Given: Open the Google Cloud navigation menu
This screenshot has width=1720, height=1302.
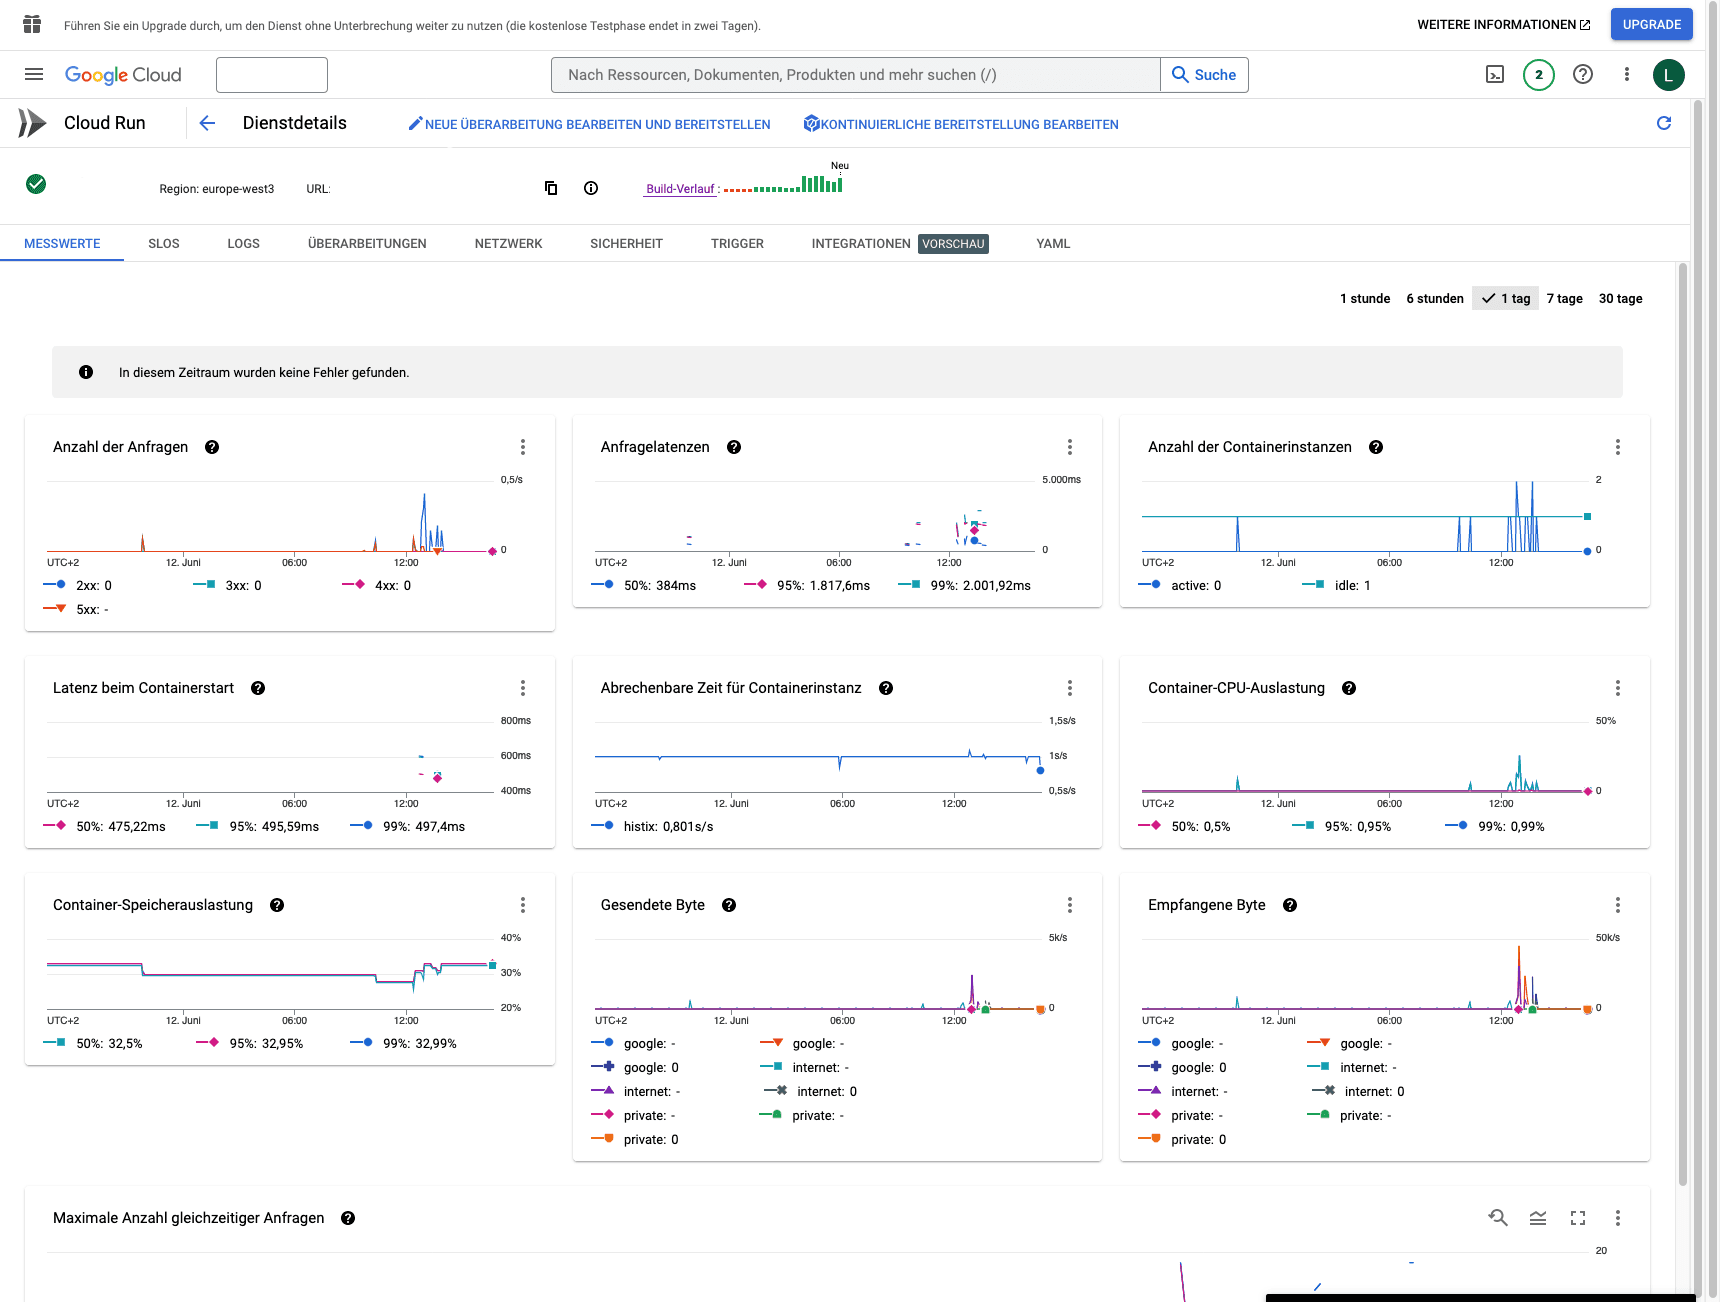Looking at the screenshot, I should coord(33,74).
